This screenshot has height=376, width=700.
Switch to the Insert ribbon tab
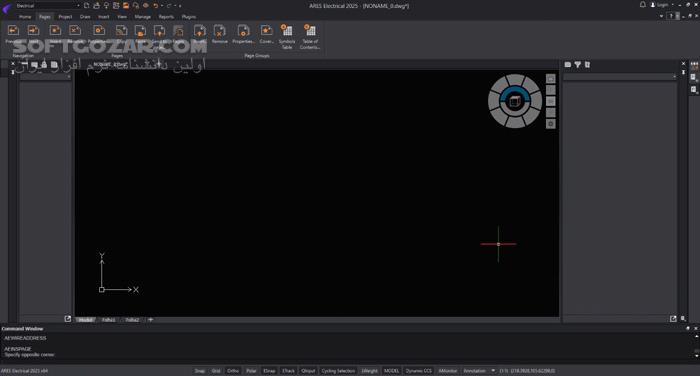coord(104,17)
